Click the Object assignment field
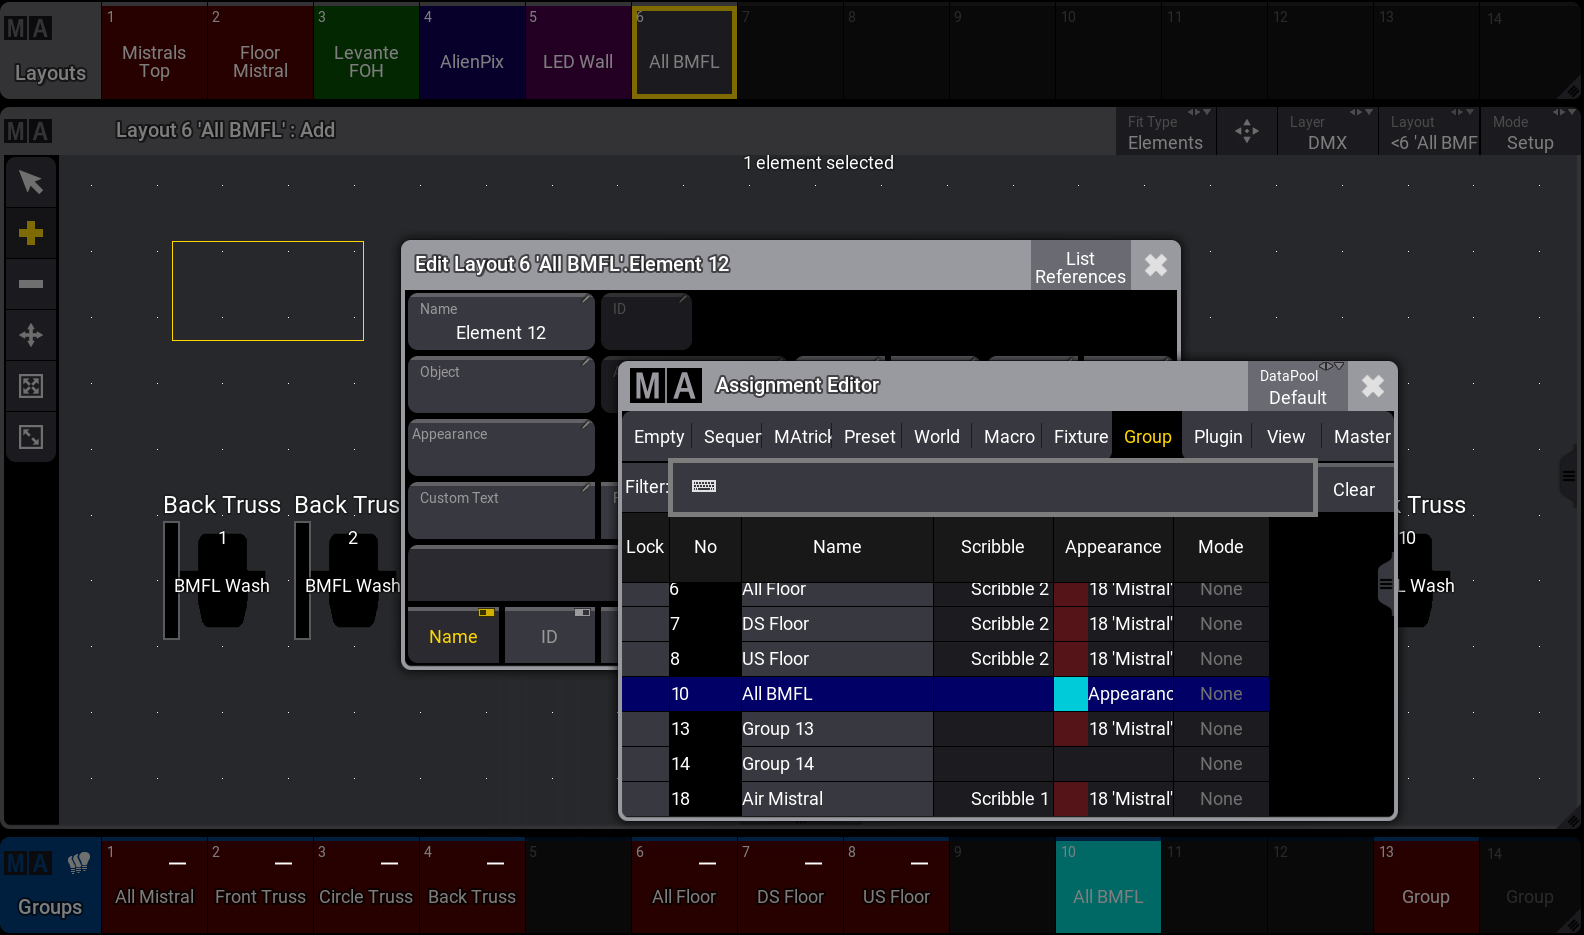1584x935 pixels. [501, 384]
